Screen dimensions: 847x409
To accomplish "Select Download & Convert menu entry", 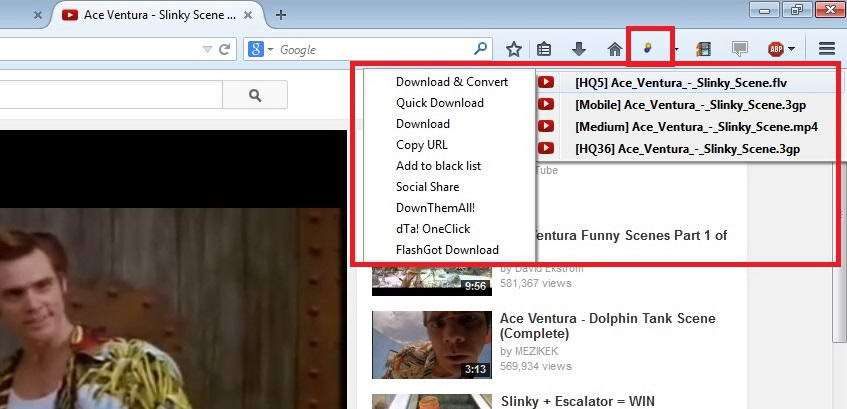I will [452, 82].
